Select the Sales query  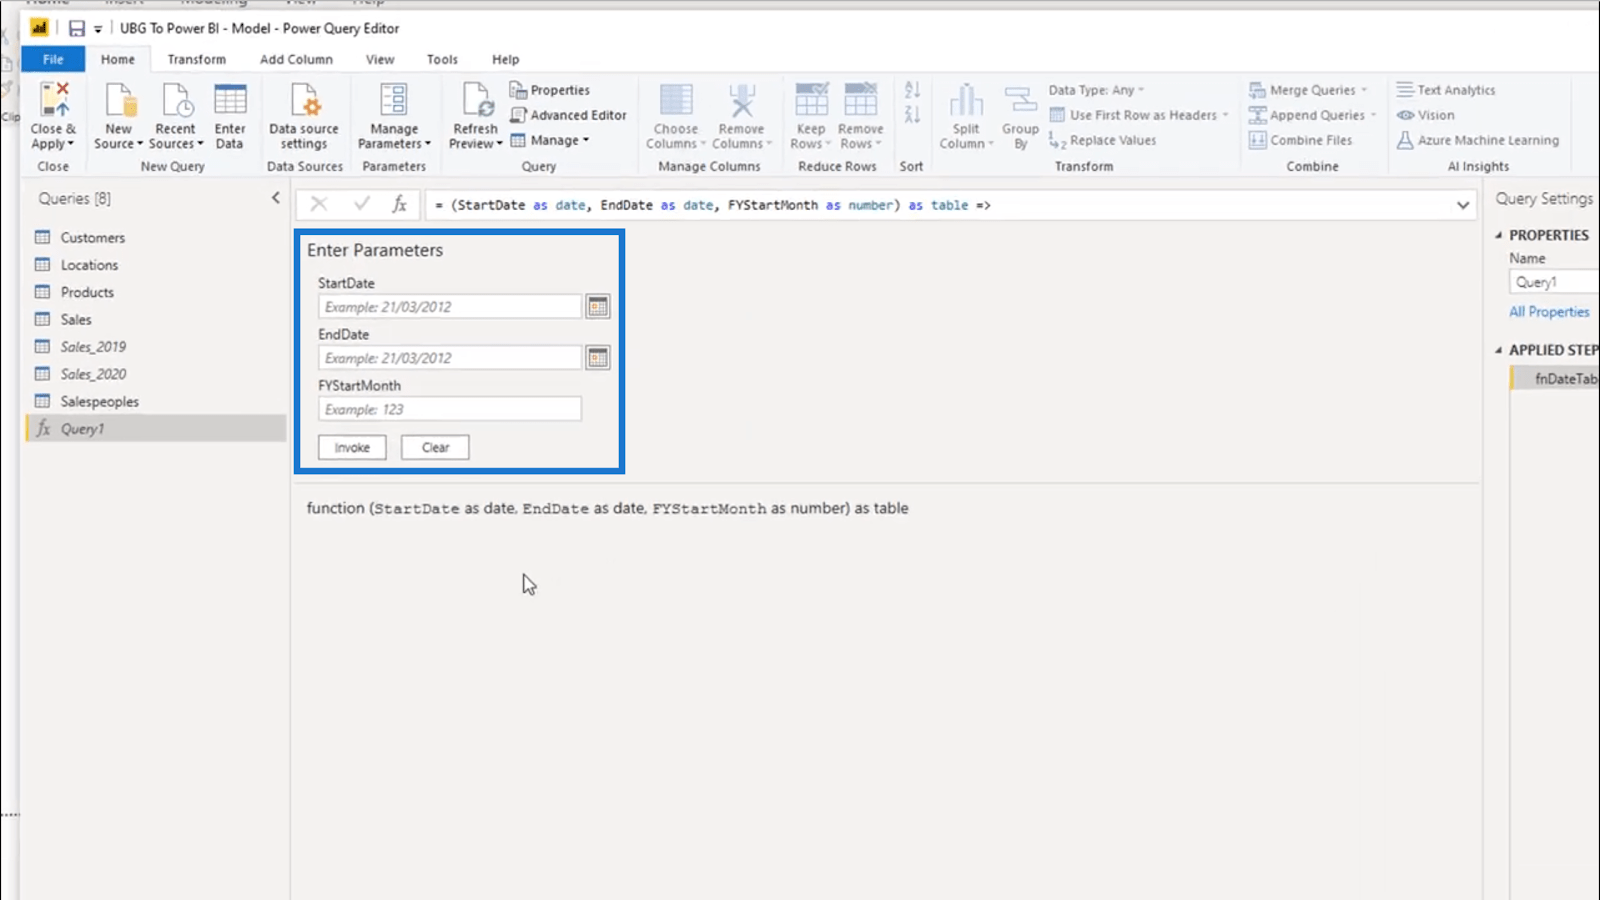[x=156, y=319]
